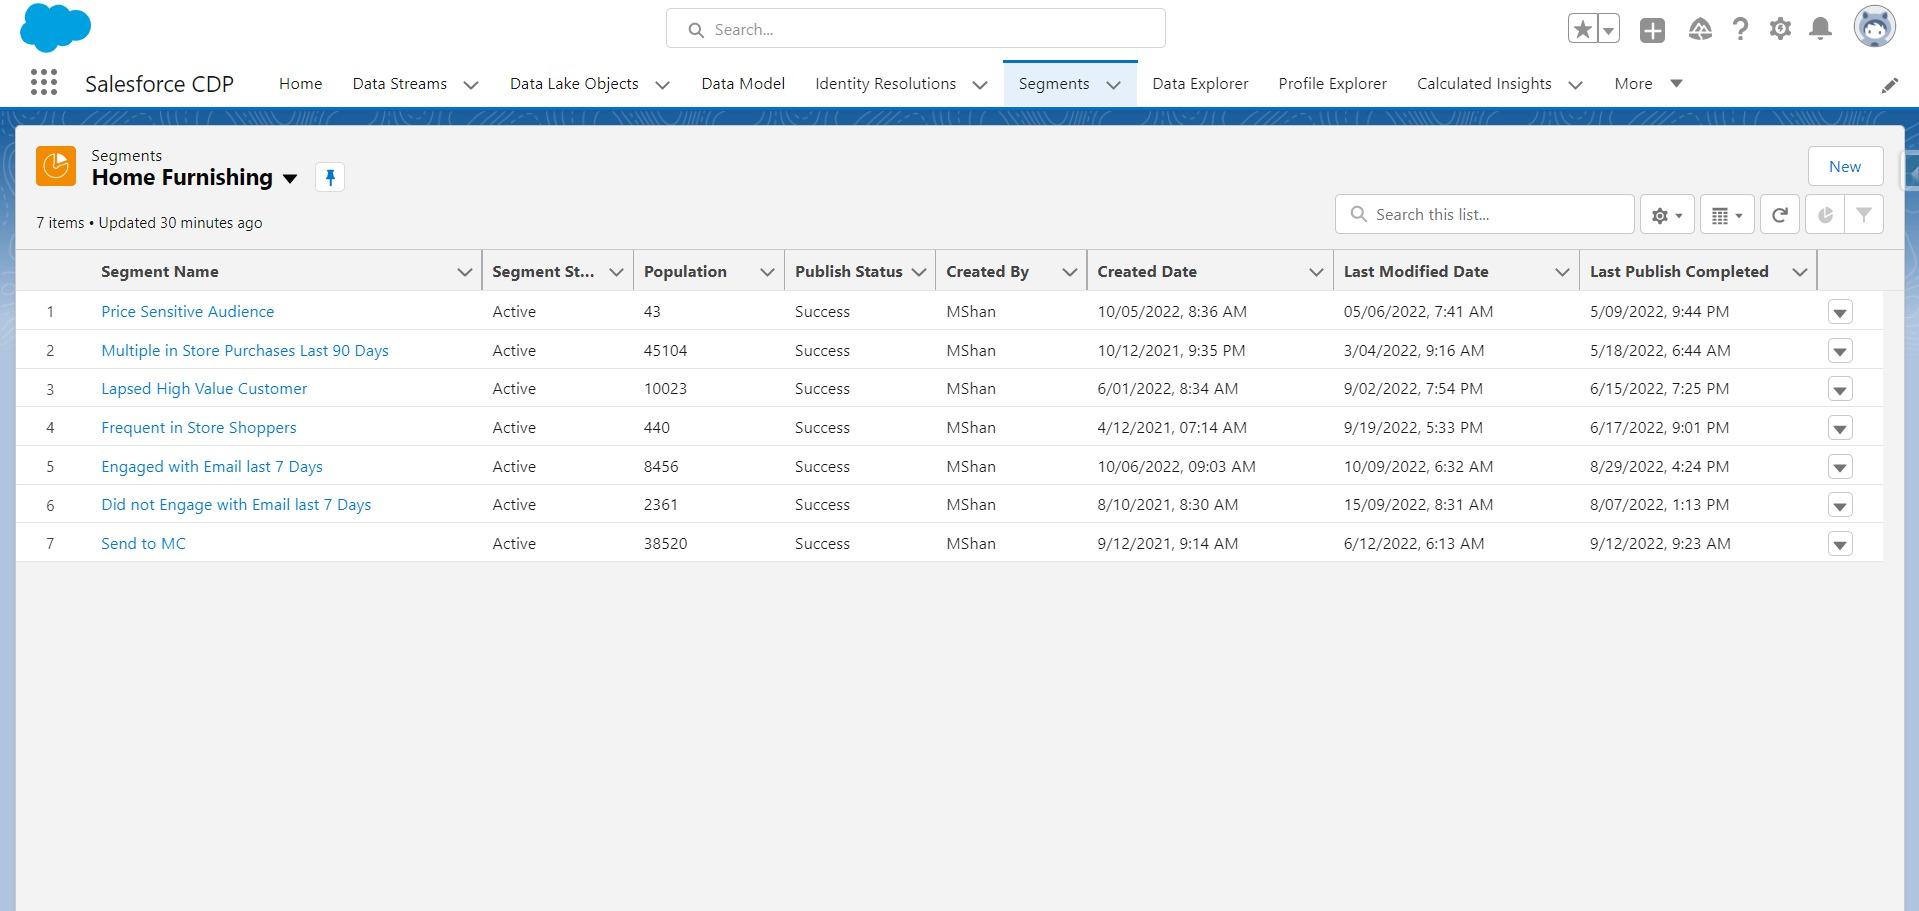Open the Data Model tab
Viewport: 1919px width, 911px height.
point(743,84)
